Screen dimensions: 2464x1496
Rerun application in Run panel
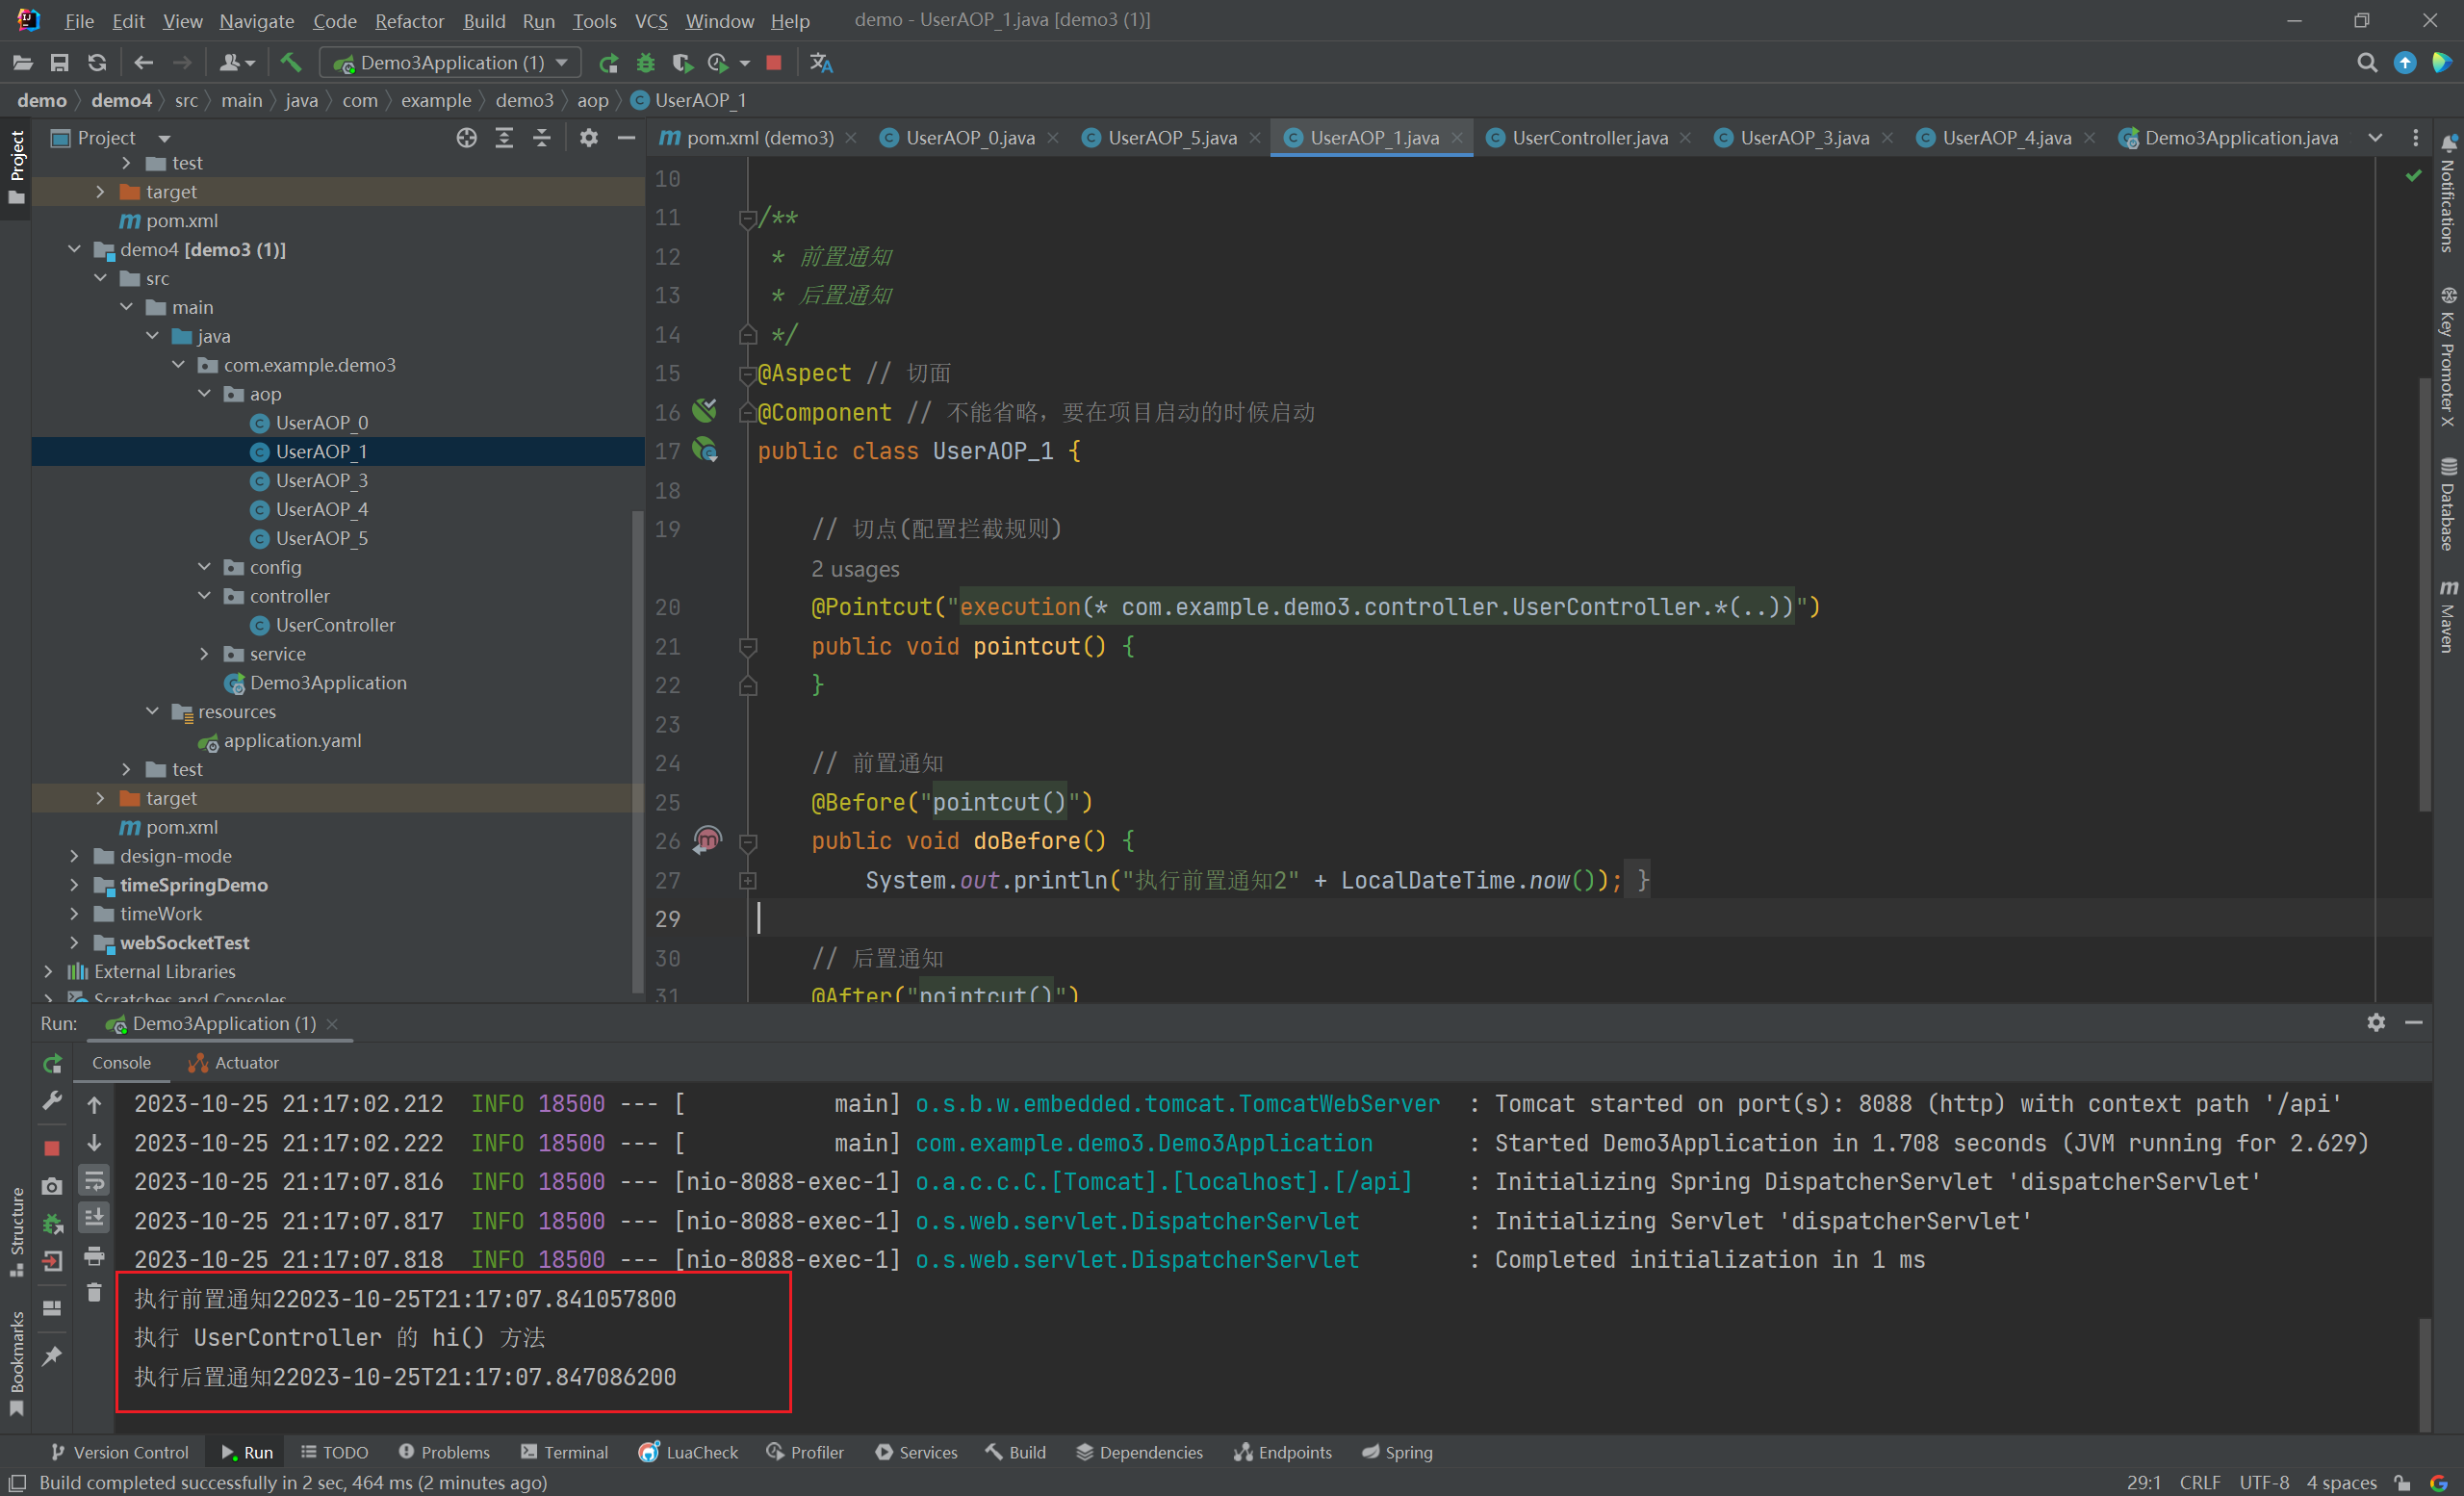click(x=53, y=1064)
